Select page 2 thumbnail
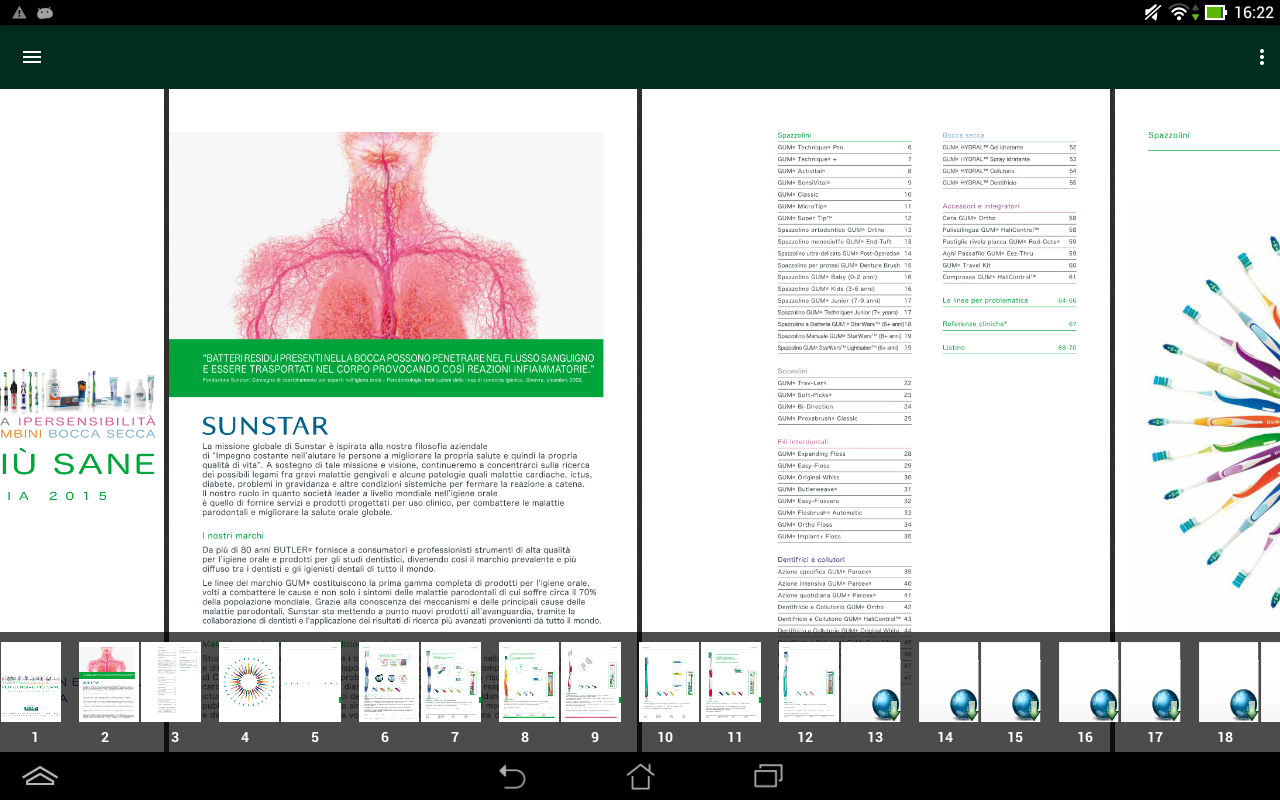1280x800 pixels. [109, 682]
